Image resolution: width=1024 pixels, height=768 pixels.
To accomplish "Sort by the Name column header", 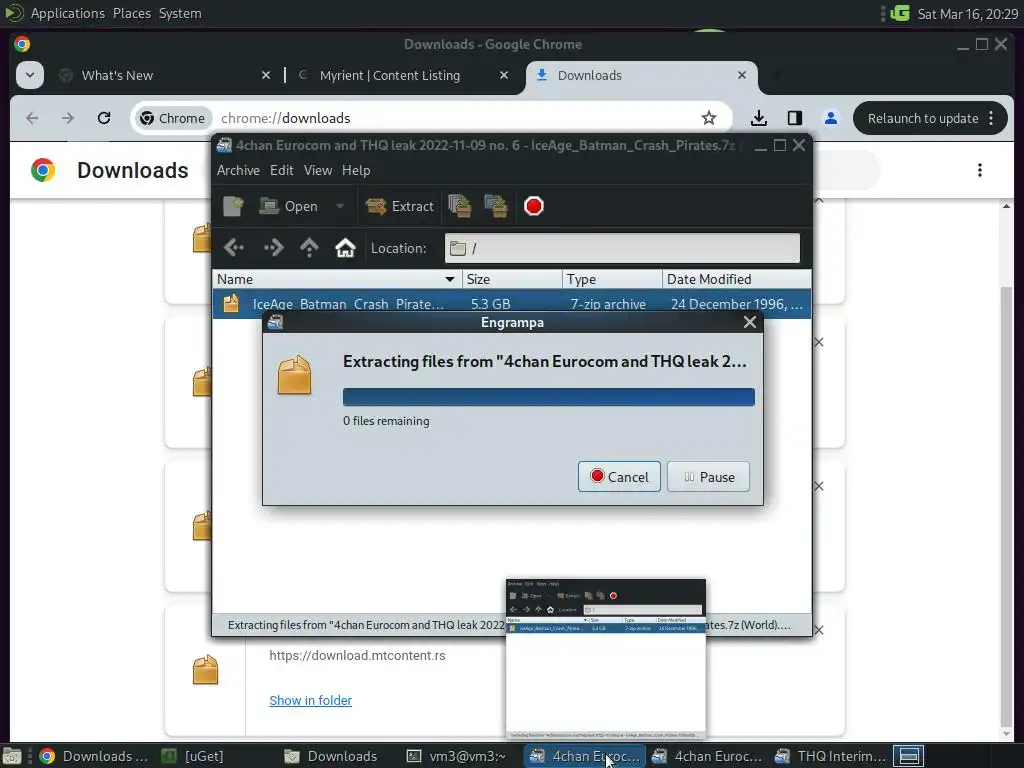I will click(x=337, y=280).
